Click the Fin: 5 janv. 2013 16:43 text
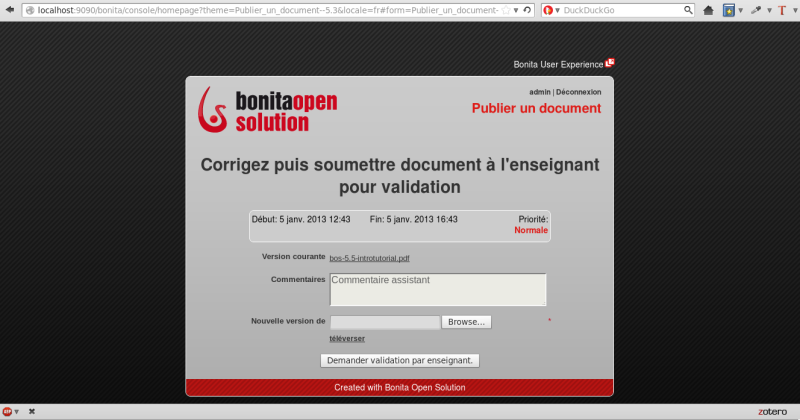Viewport: 800px width, 420px height. coord(414,219)
